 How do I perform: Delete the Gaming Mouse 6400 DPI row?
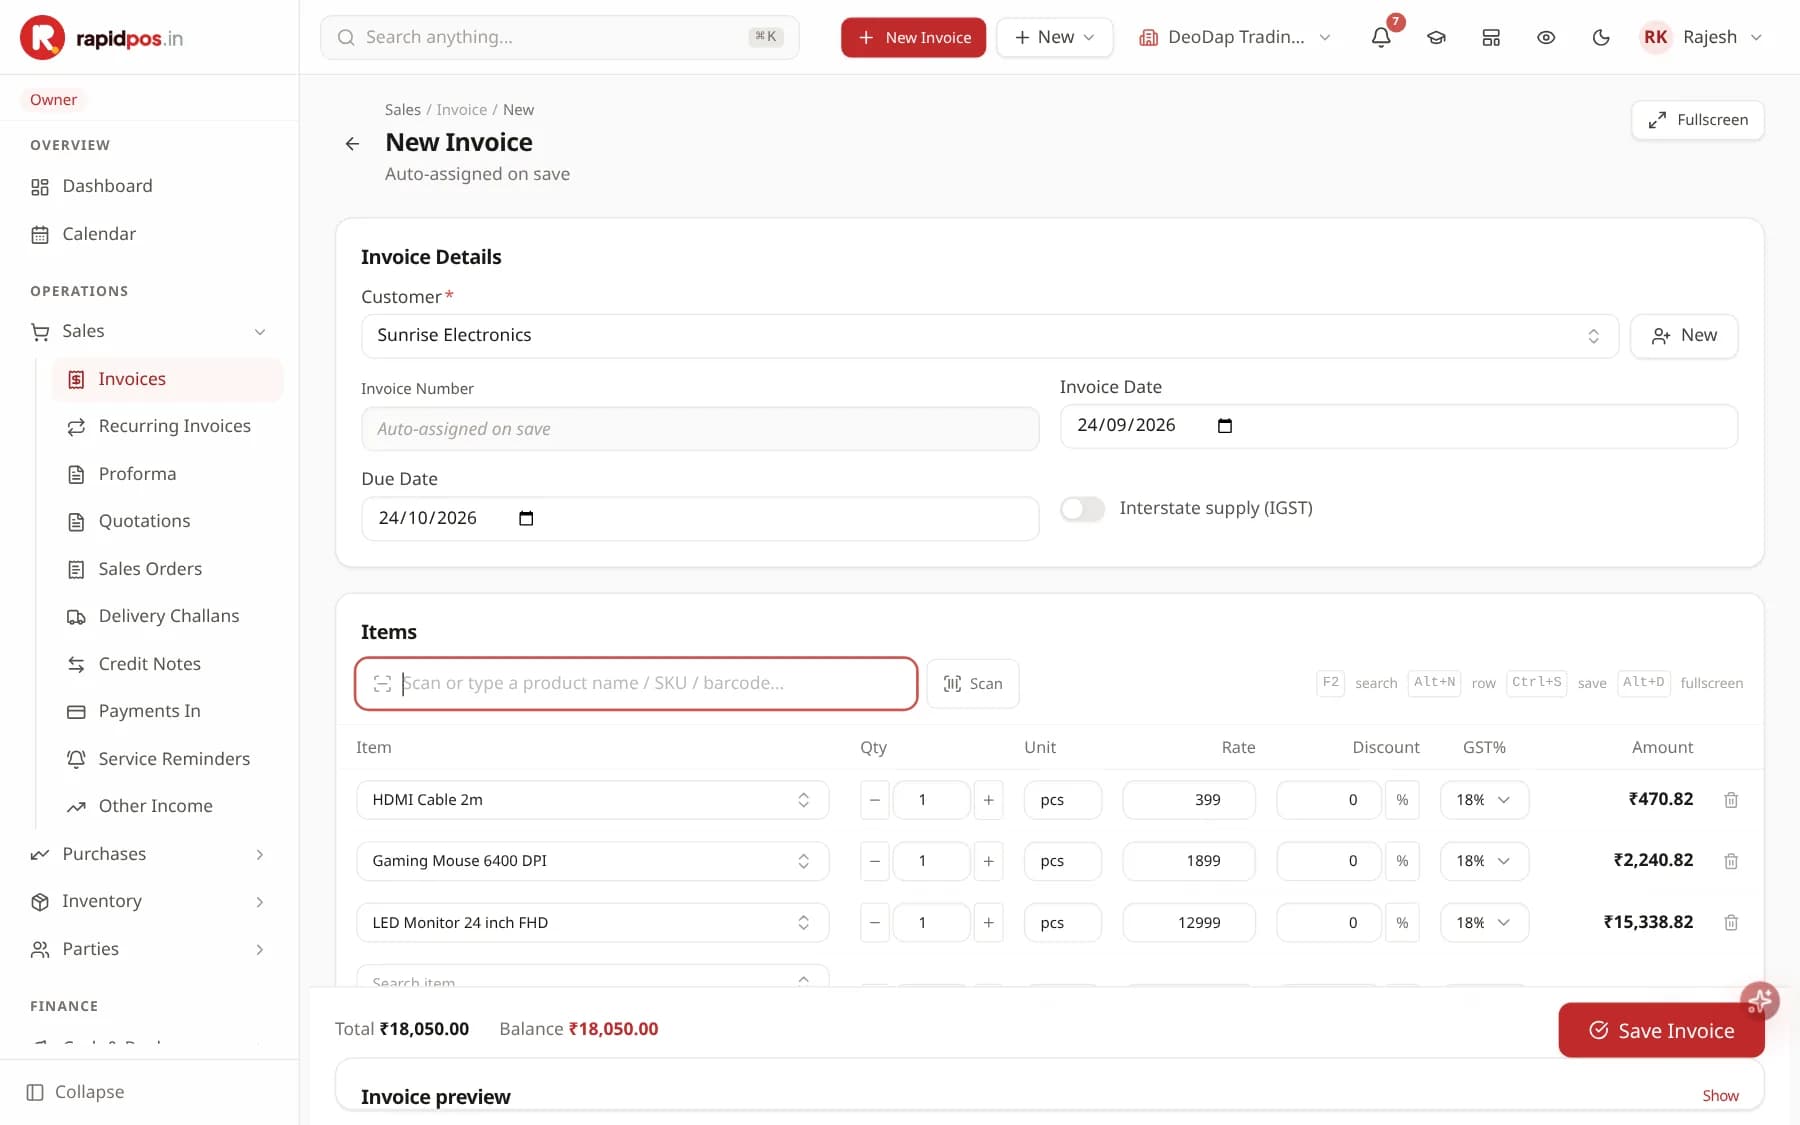[1731, 861]
